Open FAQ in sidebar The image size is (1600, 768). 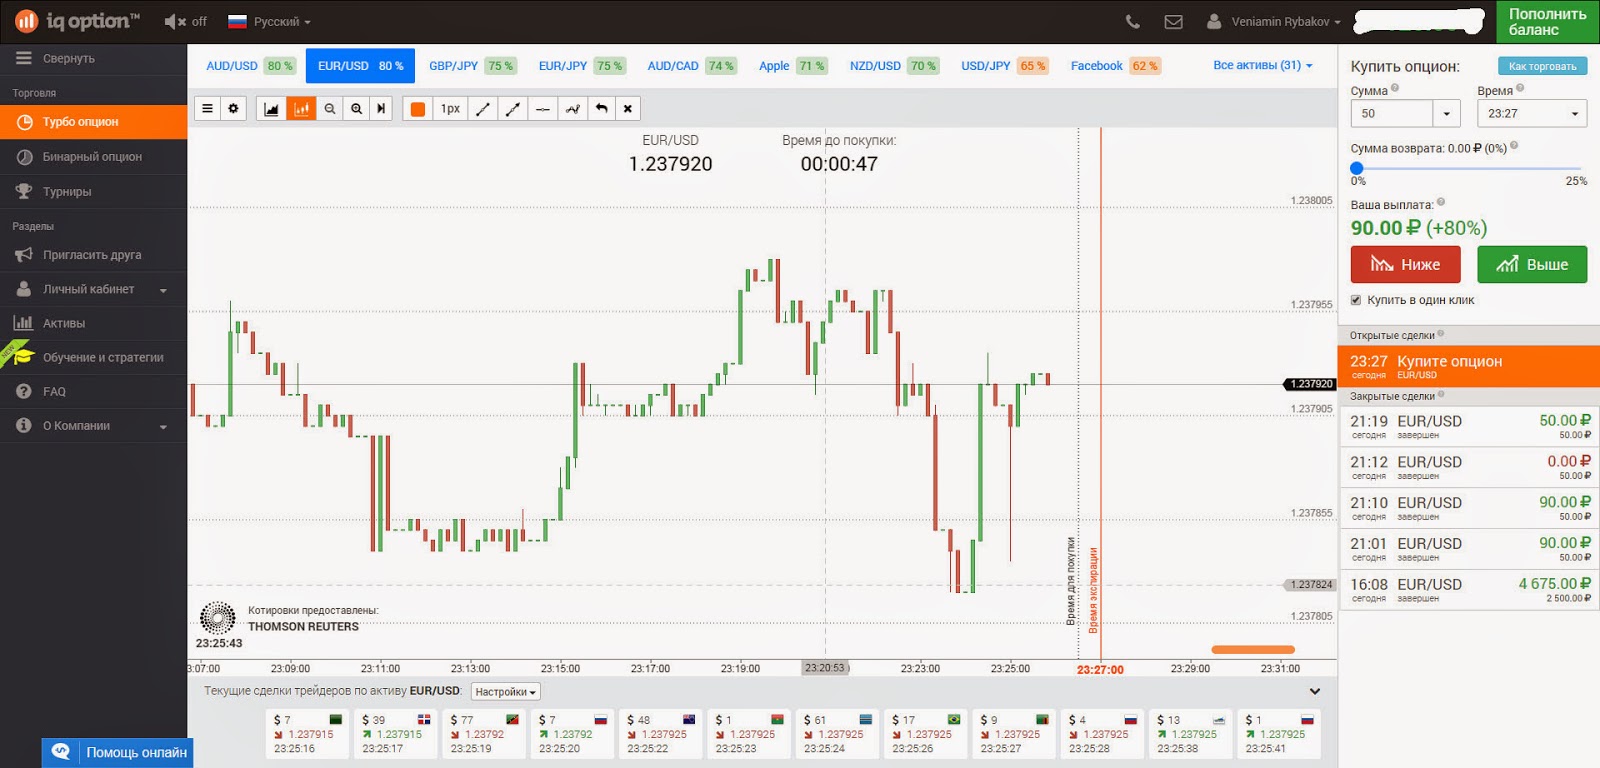[93, 392]
